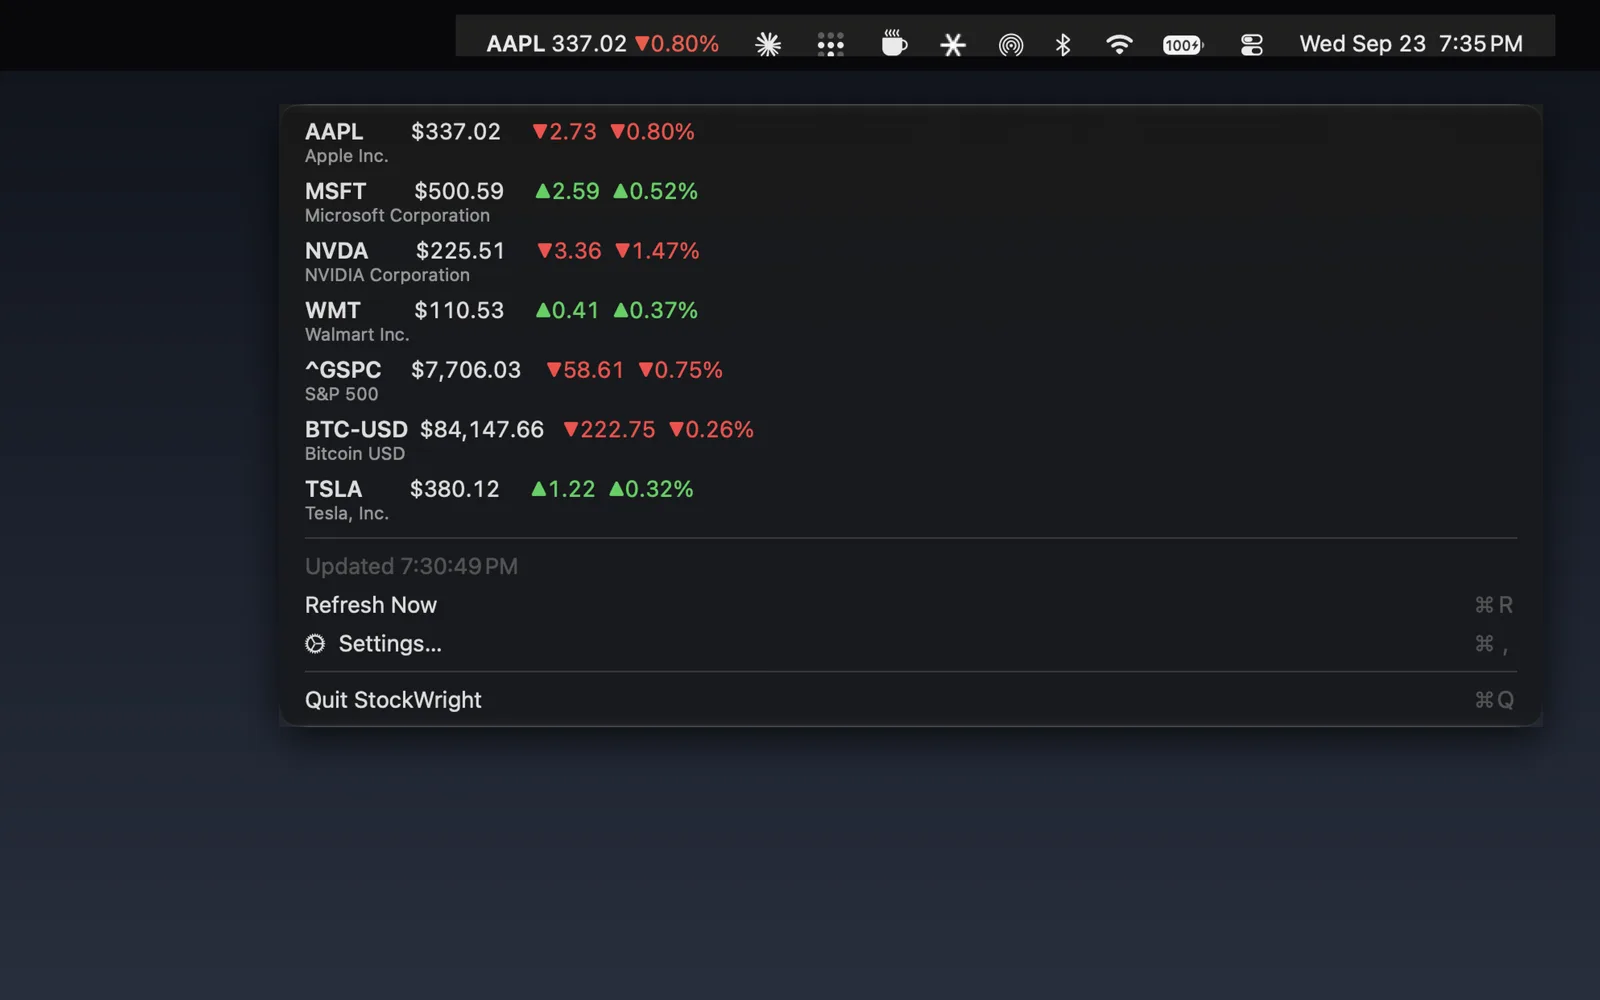Click the ▼2.73 AAPL change value
The width and height of the screenshot is (1600, 1000).
(564, 132)
